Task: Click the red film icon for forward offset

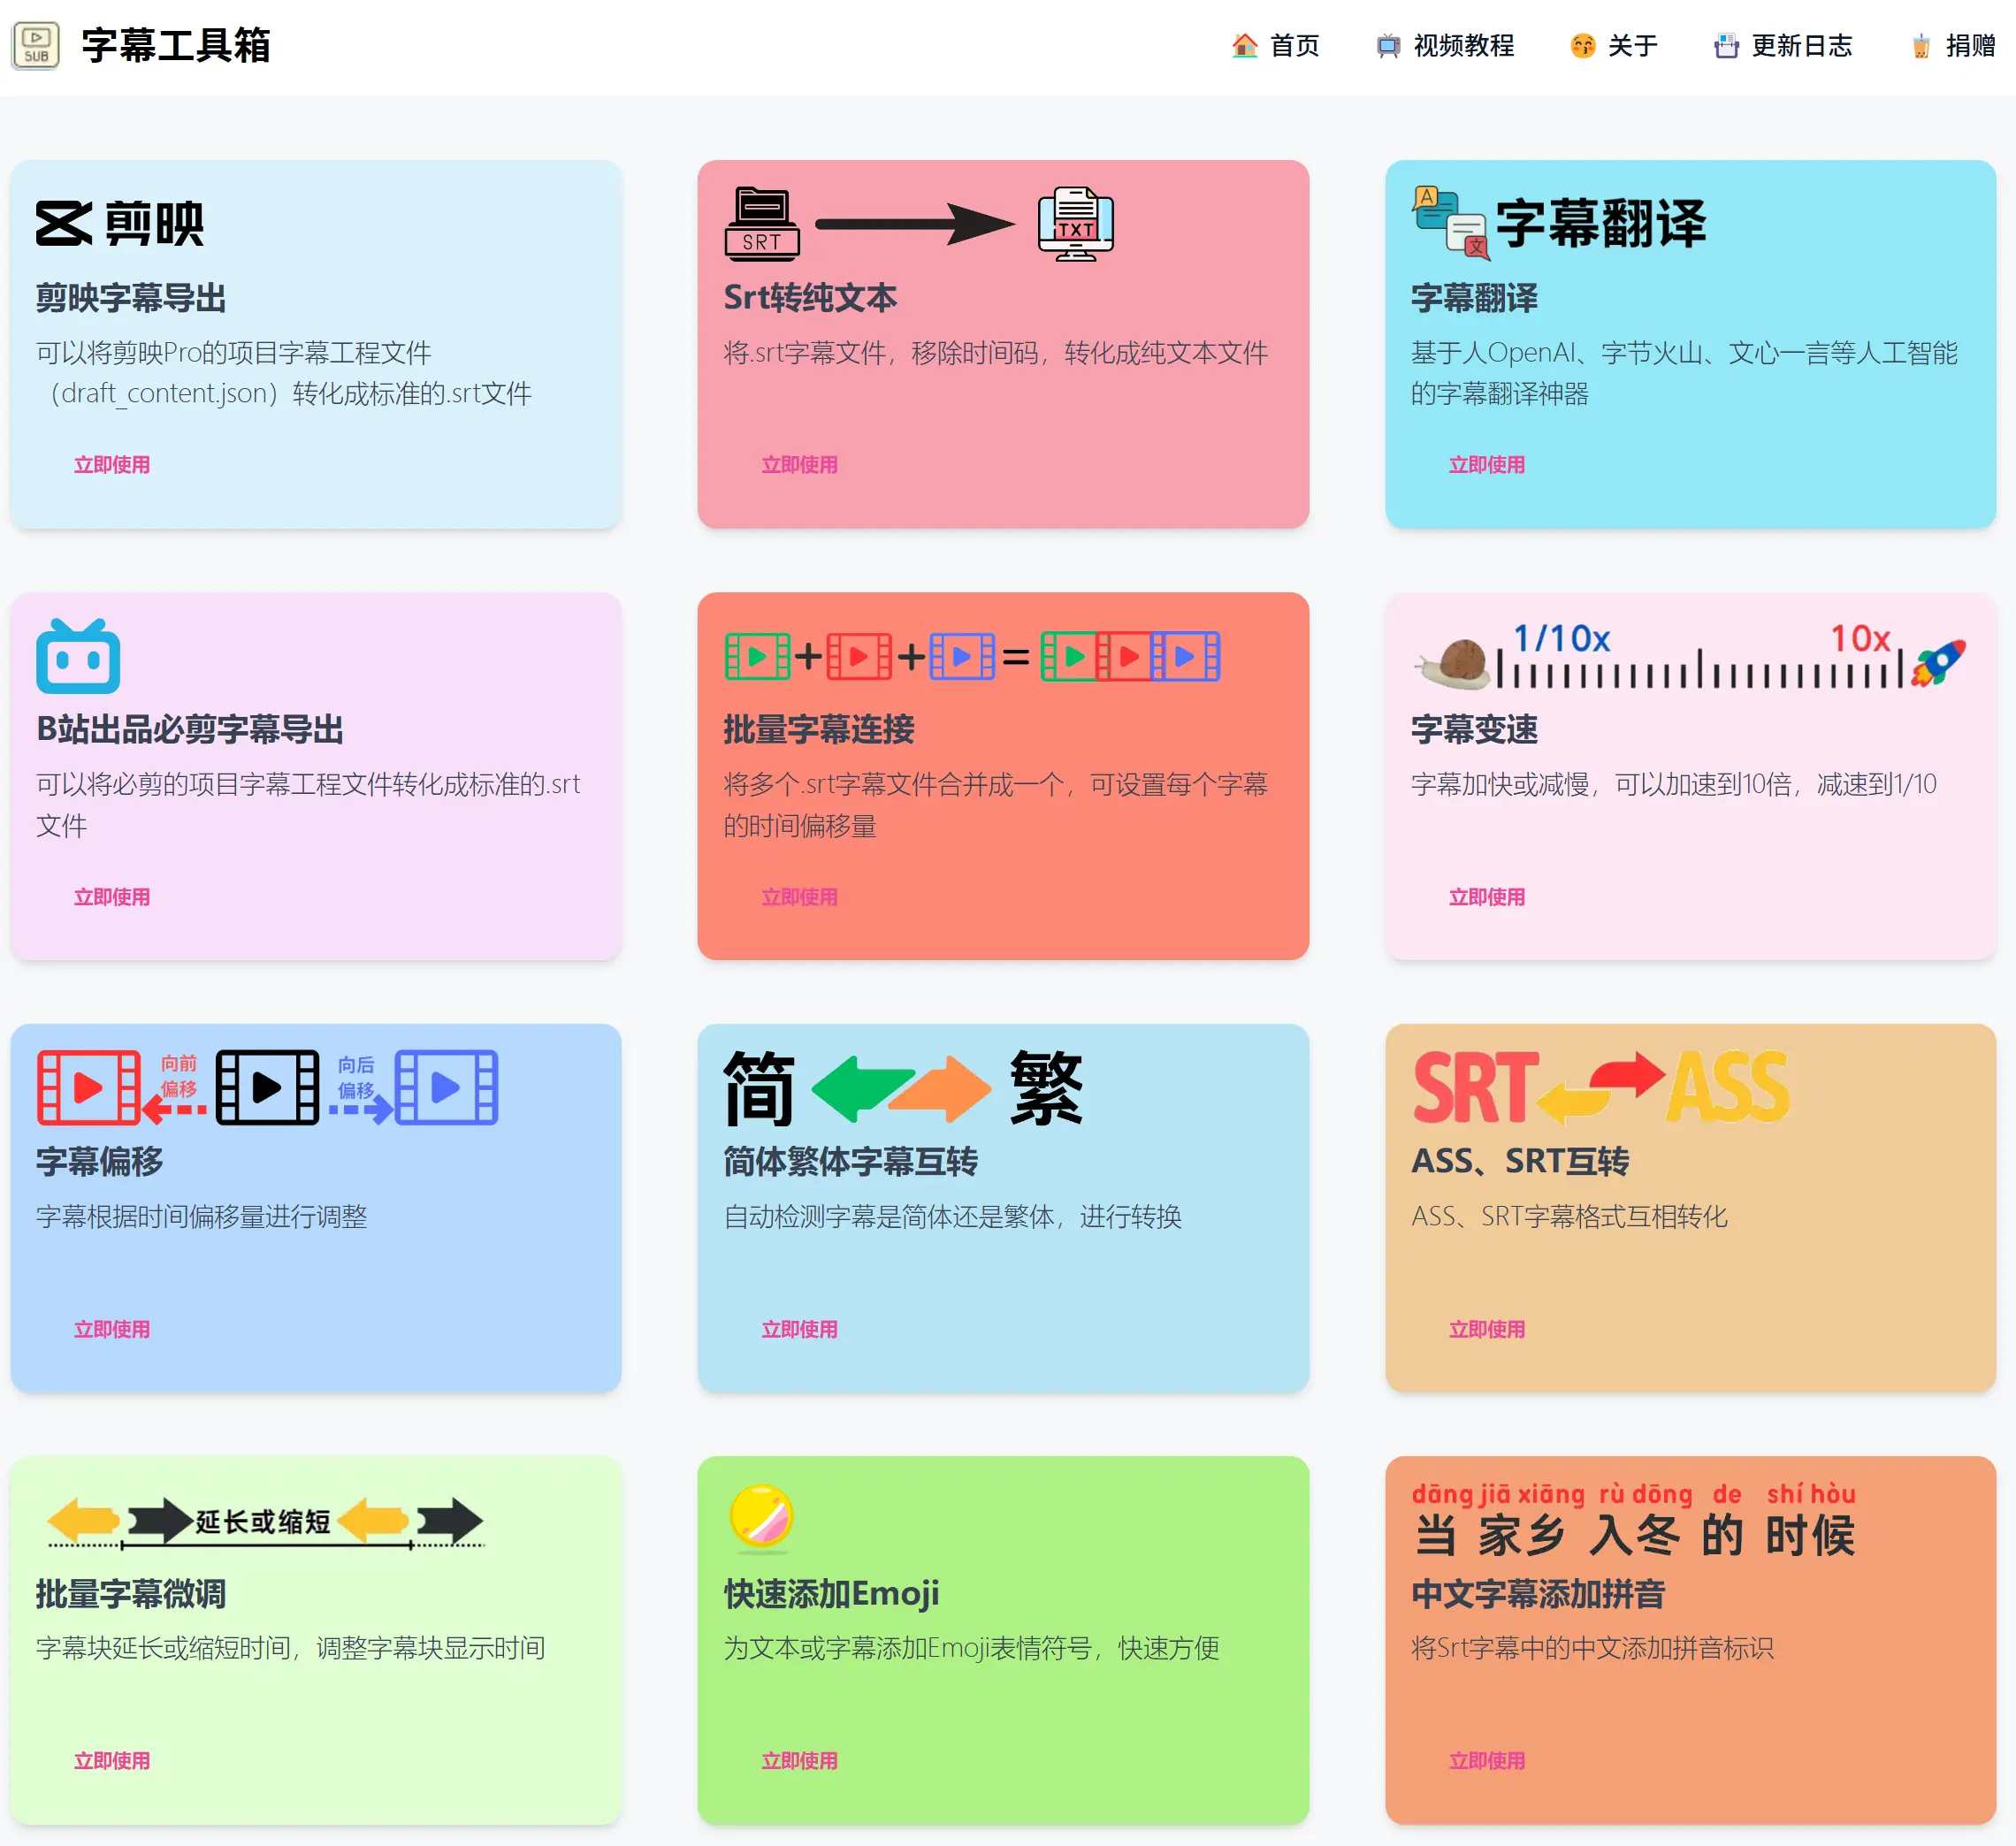Action: (89, 1088)
